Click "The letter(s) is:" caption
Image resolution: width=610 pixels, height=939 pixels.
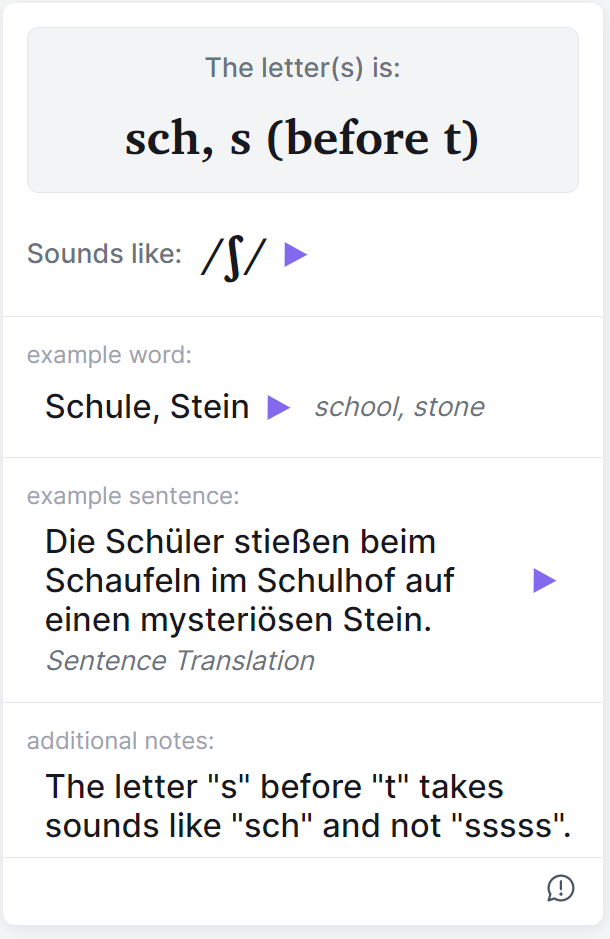click(302, 68)
